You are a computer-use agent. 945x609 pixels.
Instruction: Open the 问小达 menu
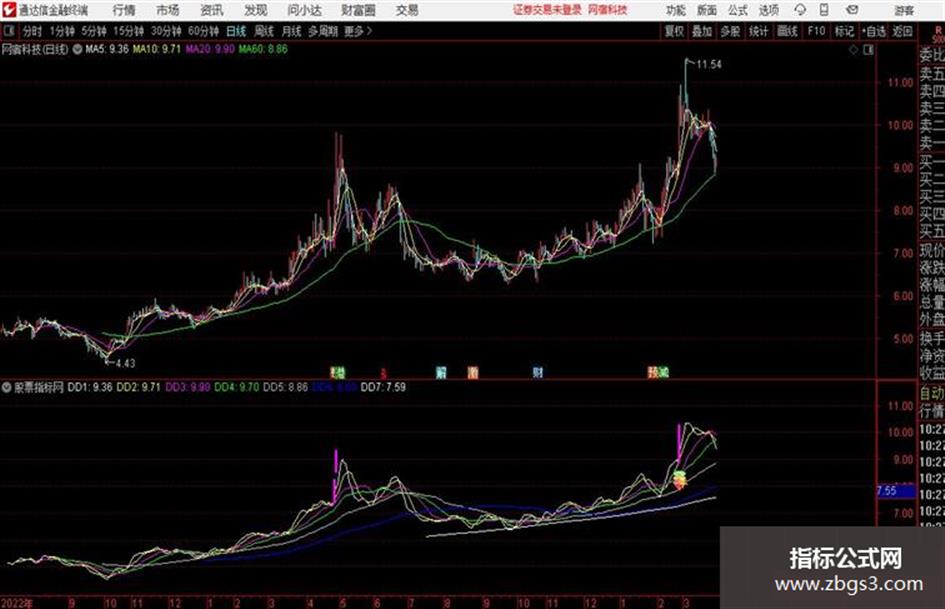pos(304,10)
